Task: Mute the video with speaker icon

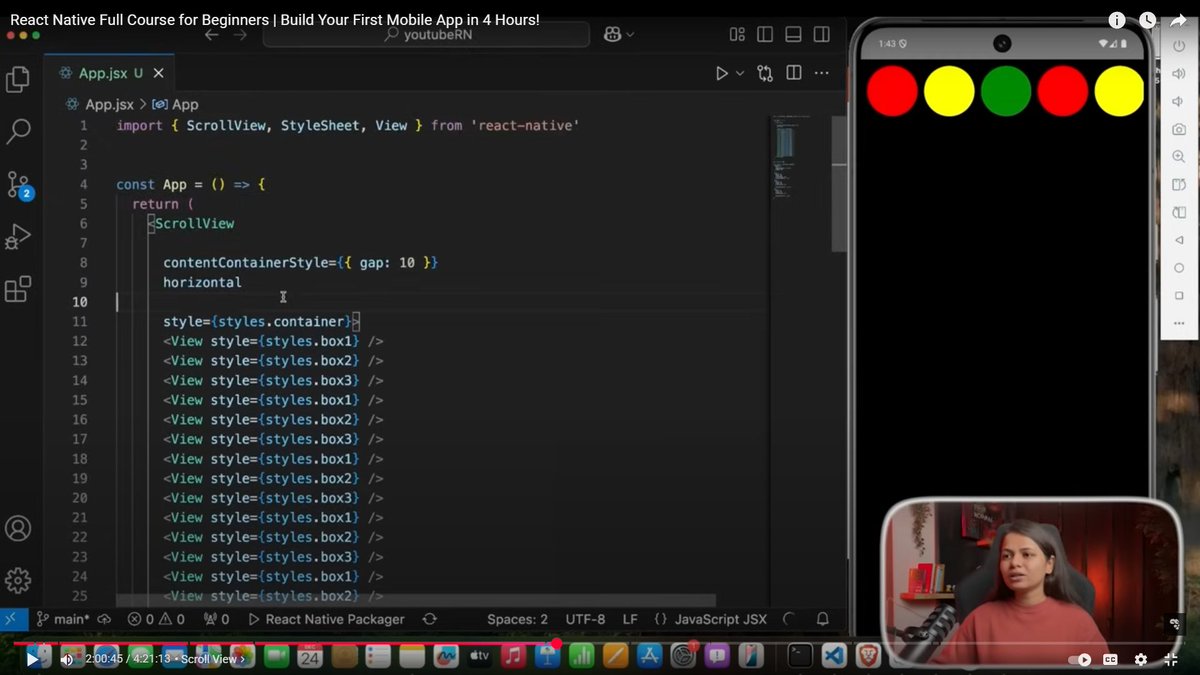Action: coord(68,659)
